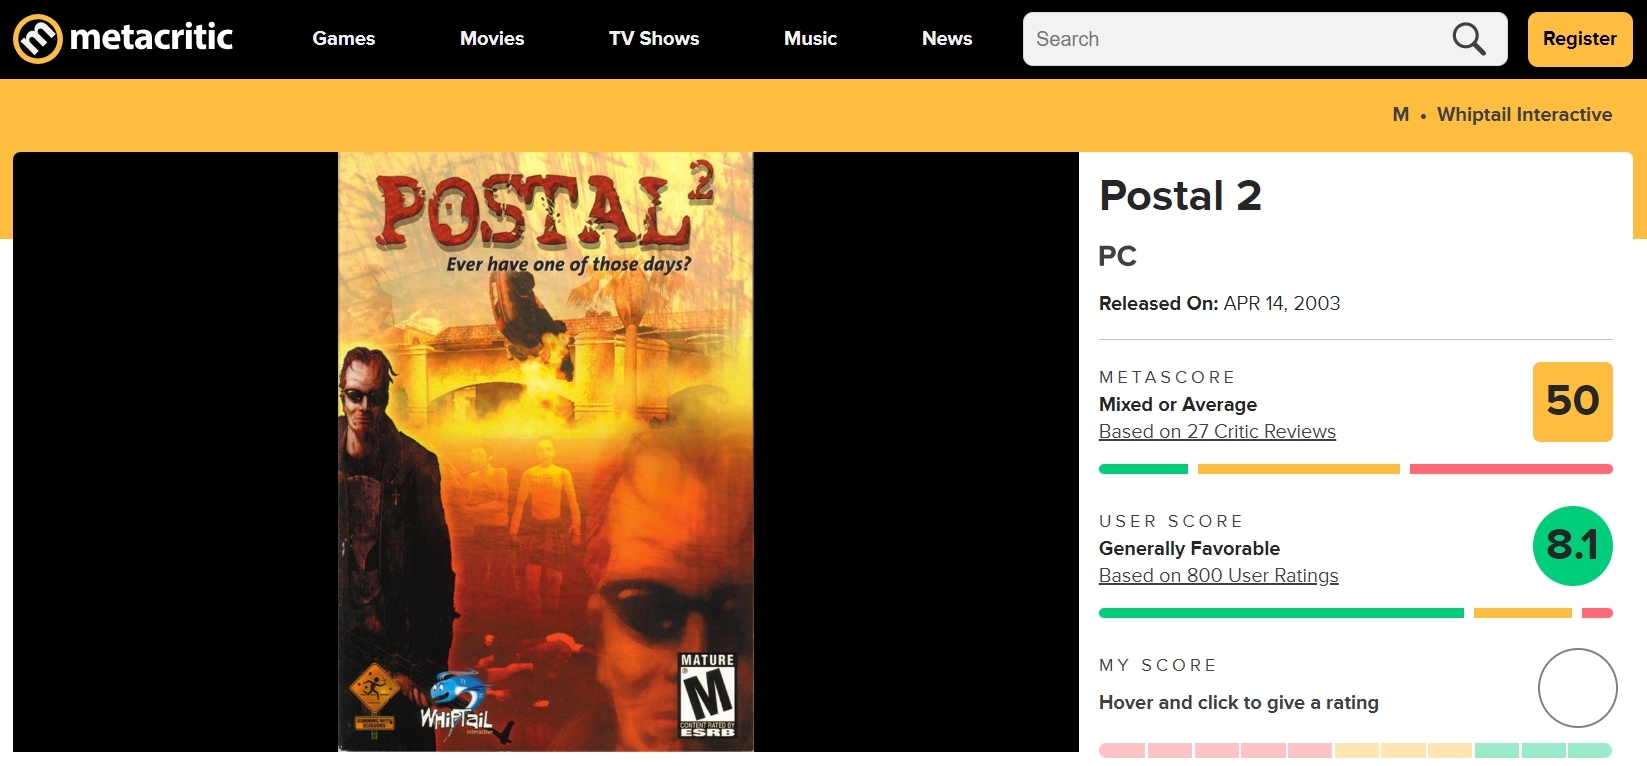Viewport: 1647px width, 766px height.
Task: Open the Movies menu
Action: pyautogui.click(x=492, y=39)
